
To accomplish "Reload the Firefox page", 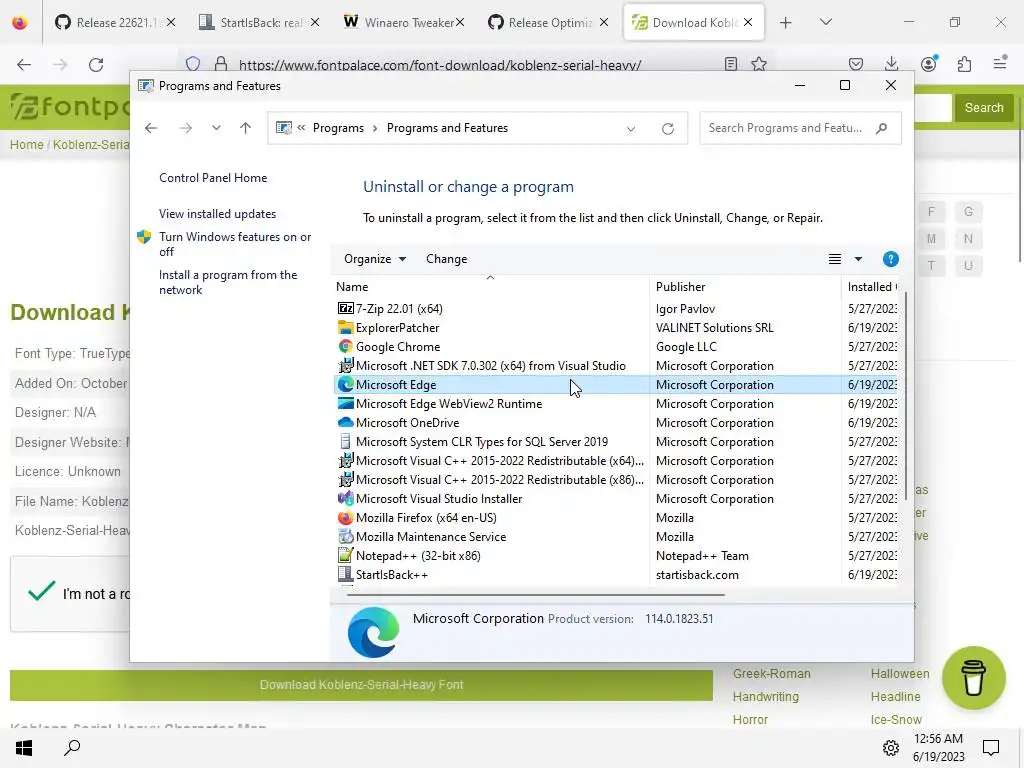I will coord(96,64).
